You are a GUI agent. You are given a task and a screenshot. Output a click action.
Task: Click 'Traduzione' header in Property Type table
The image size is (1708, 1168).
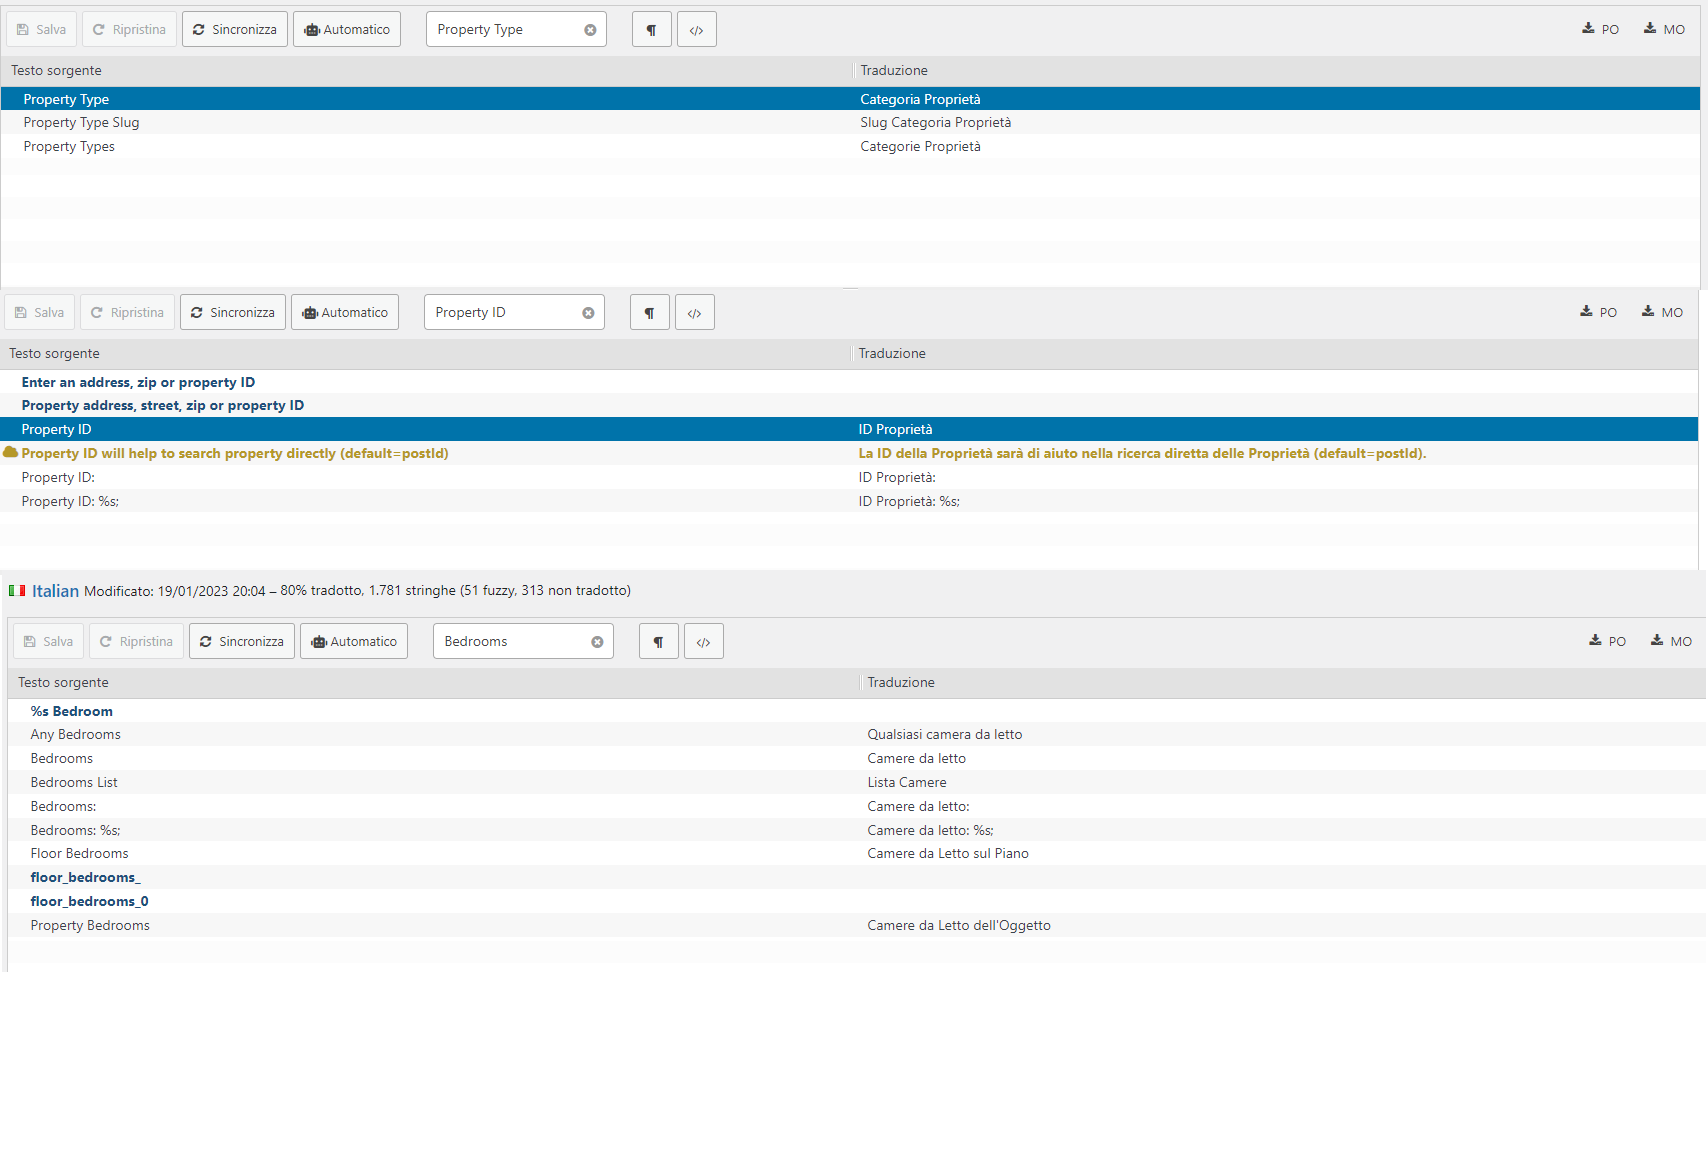point(894,71)
